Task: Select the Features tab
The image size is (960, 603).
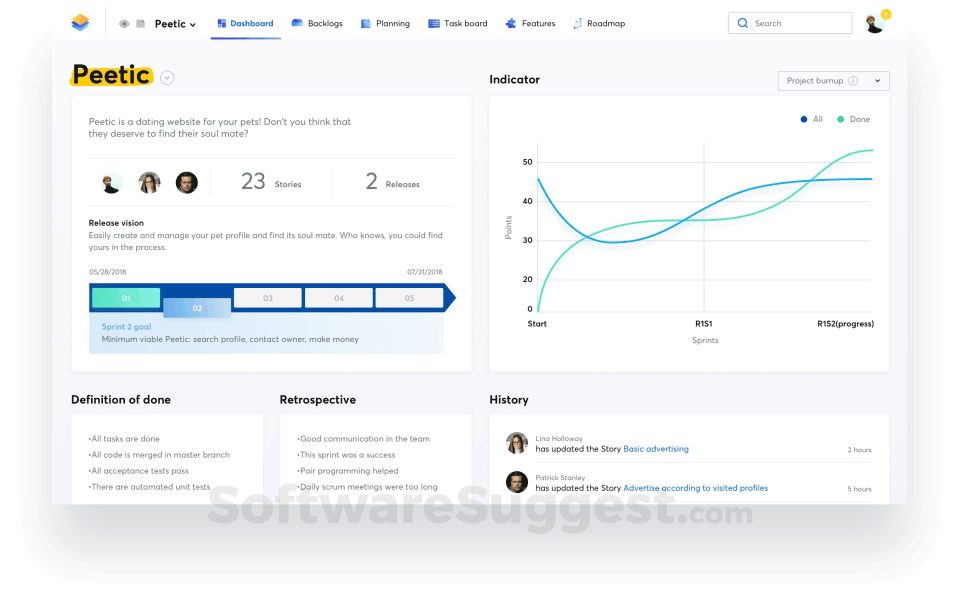Action: (x=530, y=23)
